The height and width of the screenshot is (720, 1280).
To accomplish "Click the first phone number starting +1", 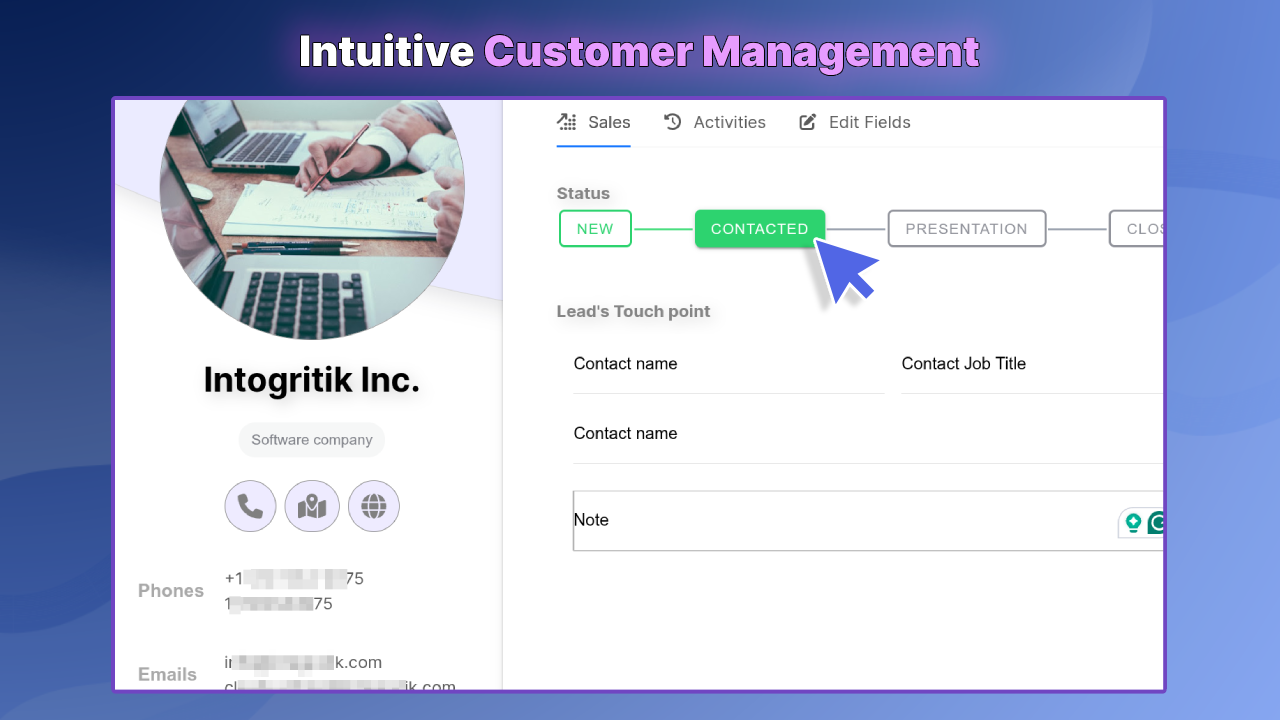I will coord(294,578).
